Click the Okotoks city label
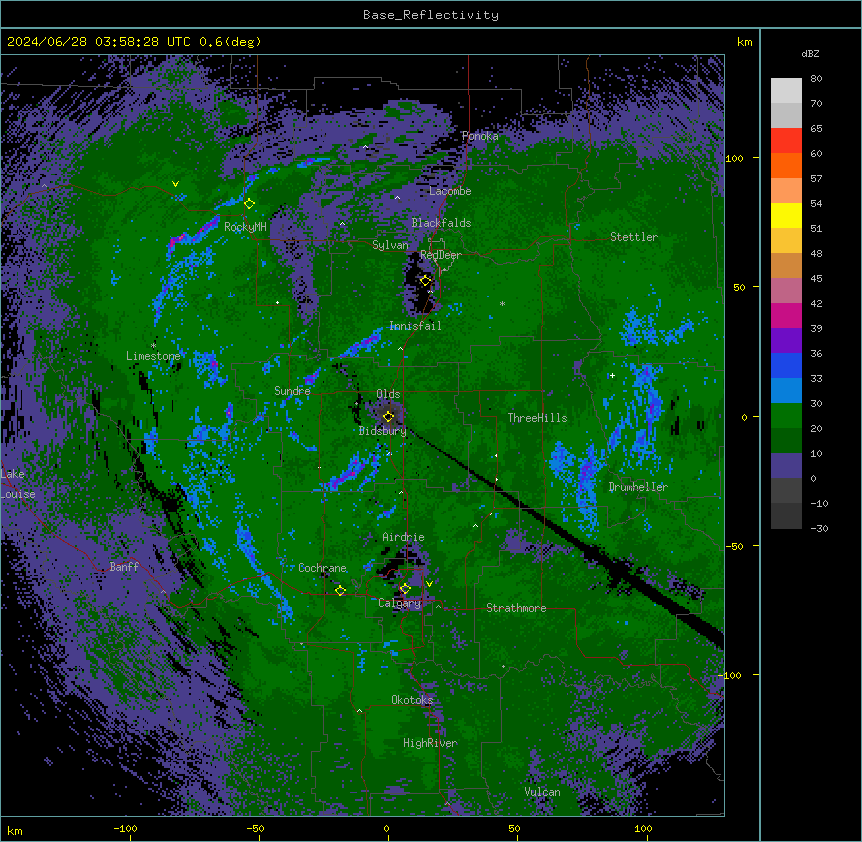Viewport: 862px width, 842px height. [412, 700]
